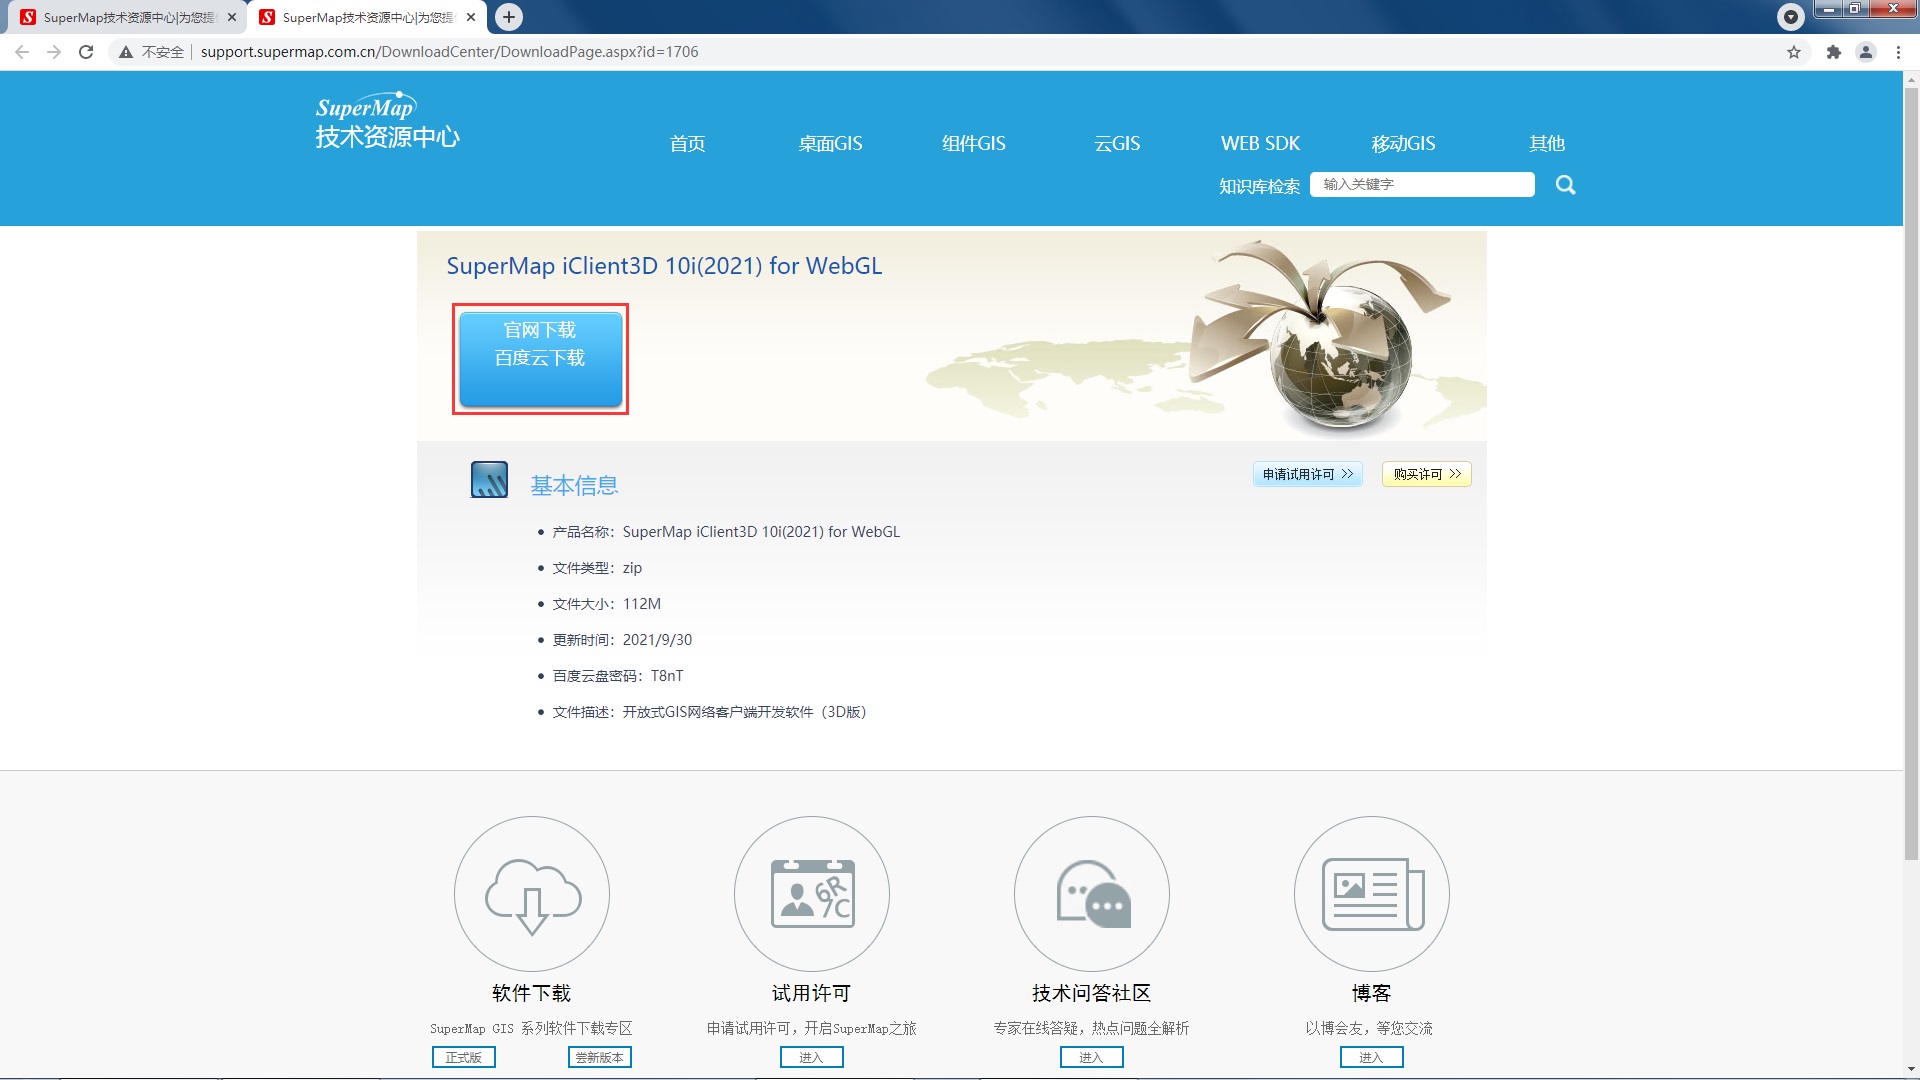The image size is (1920, 1080).
Task: Bookmark this page with the star icon
Action: pos(1794,52)
